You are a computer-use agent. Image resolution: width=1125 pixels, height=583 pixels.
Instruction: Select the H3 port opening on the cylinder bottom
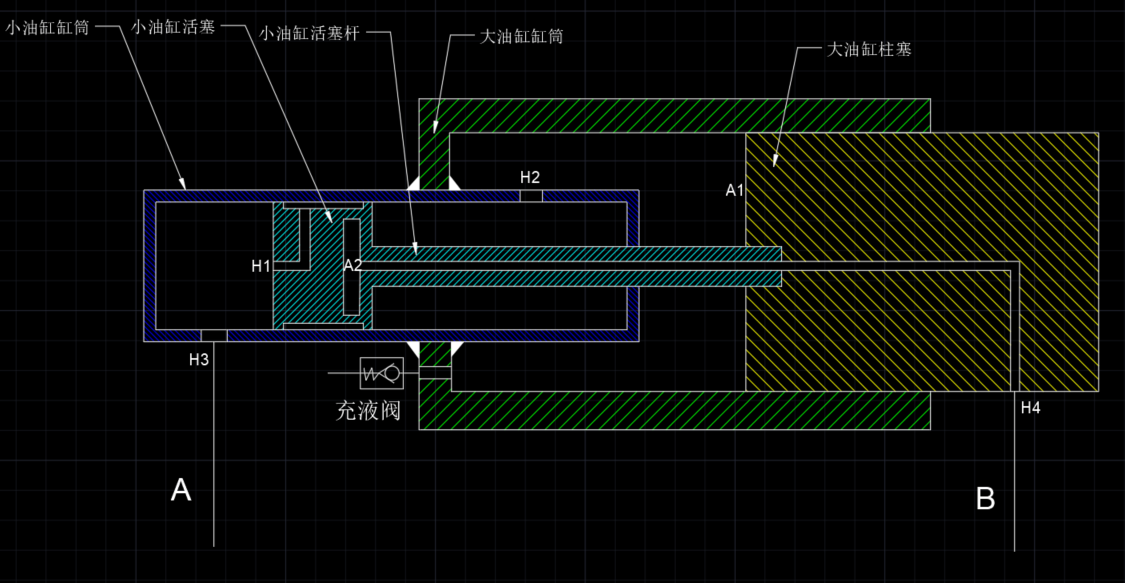click(214, 336)
